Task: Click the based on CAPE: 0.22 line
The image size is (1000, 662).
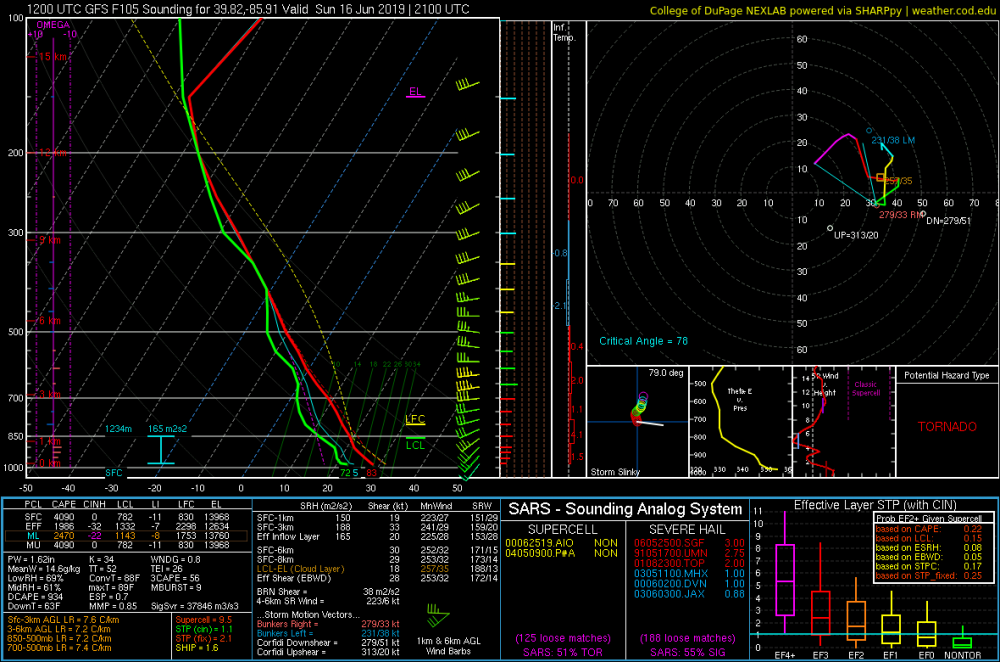Action: click(929, 529)
